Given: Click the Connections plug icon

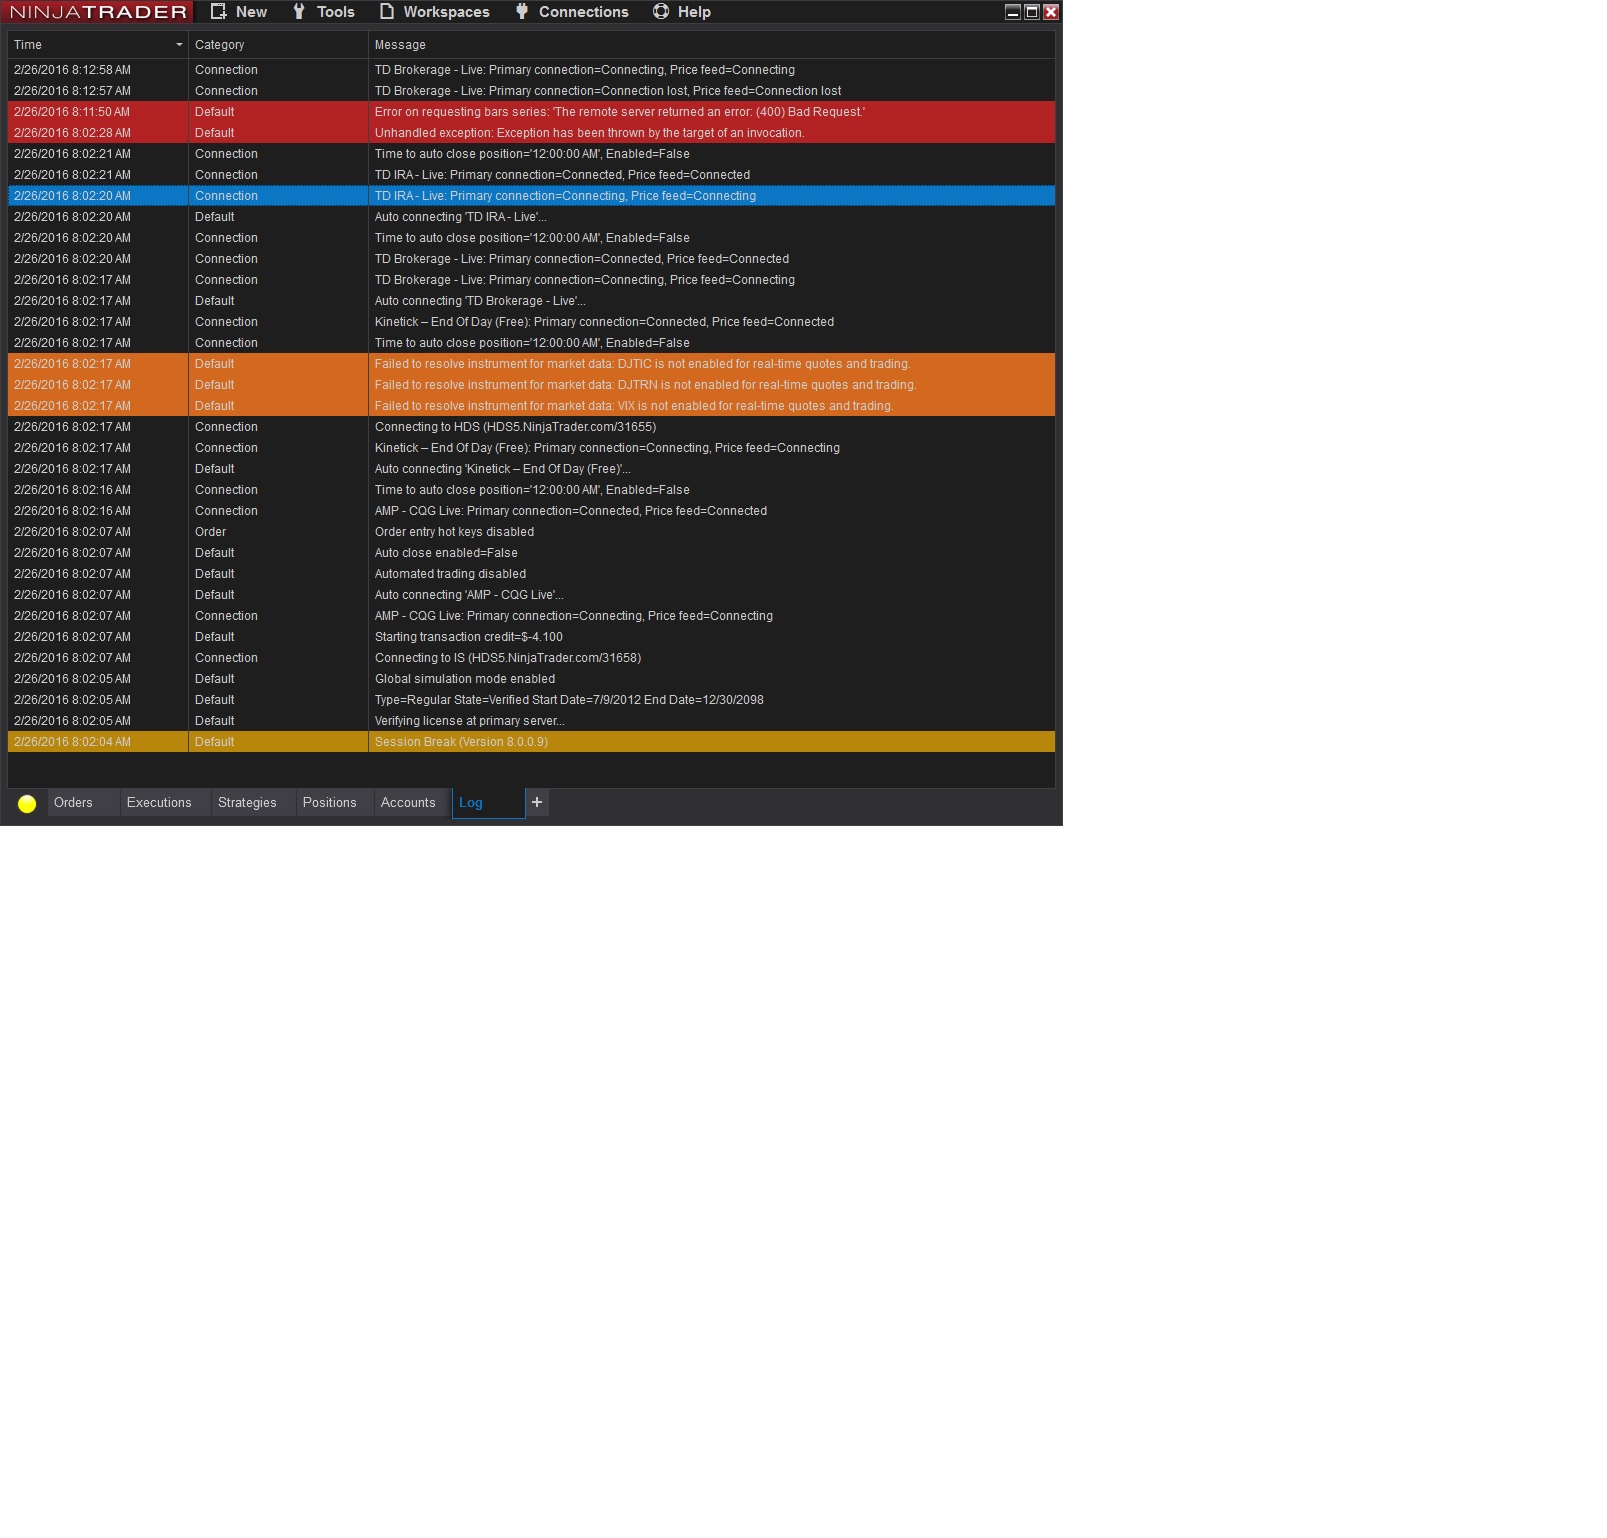Looking at the screenshot, I should click(521, 12).
